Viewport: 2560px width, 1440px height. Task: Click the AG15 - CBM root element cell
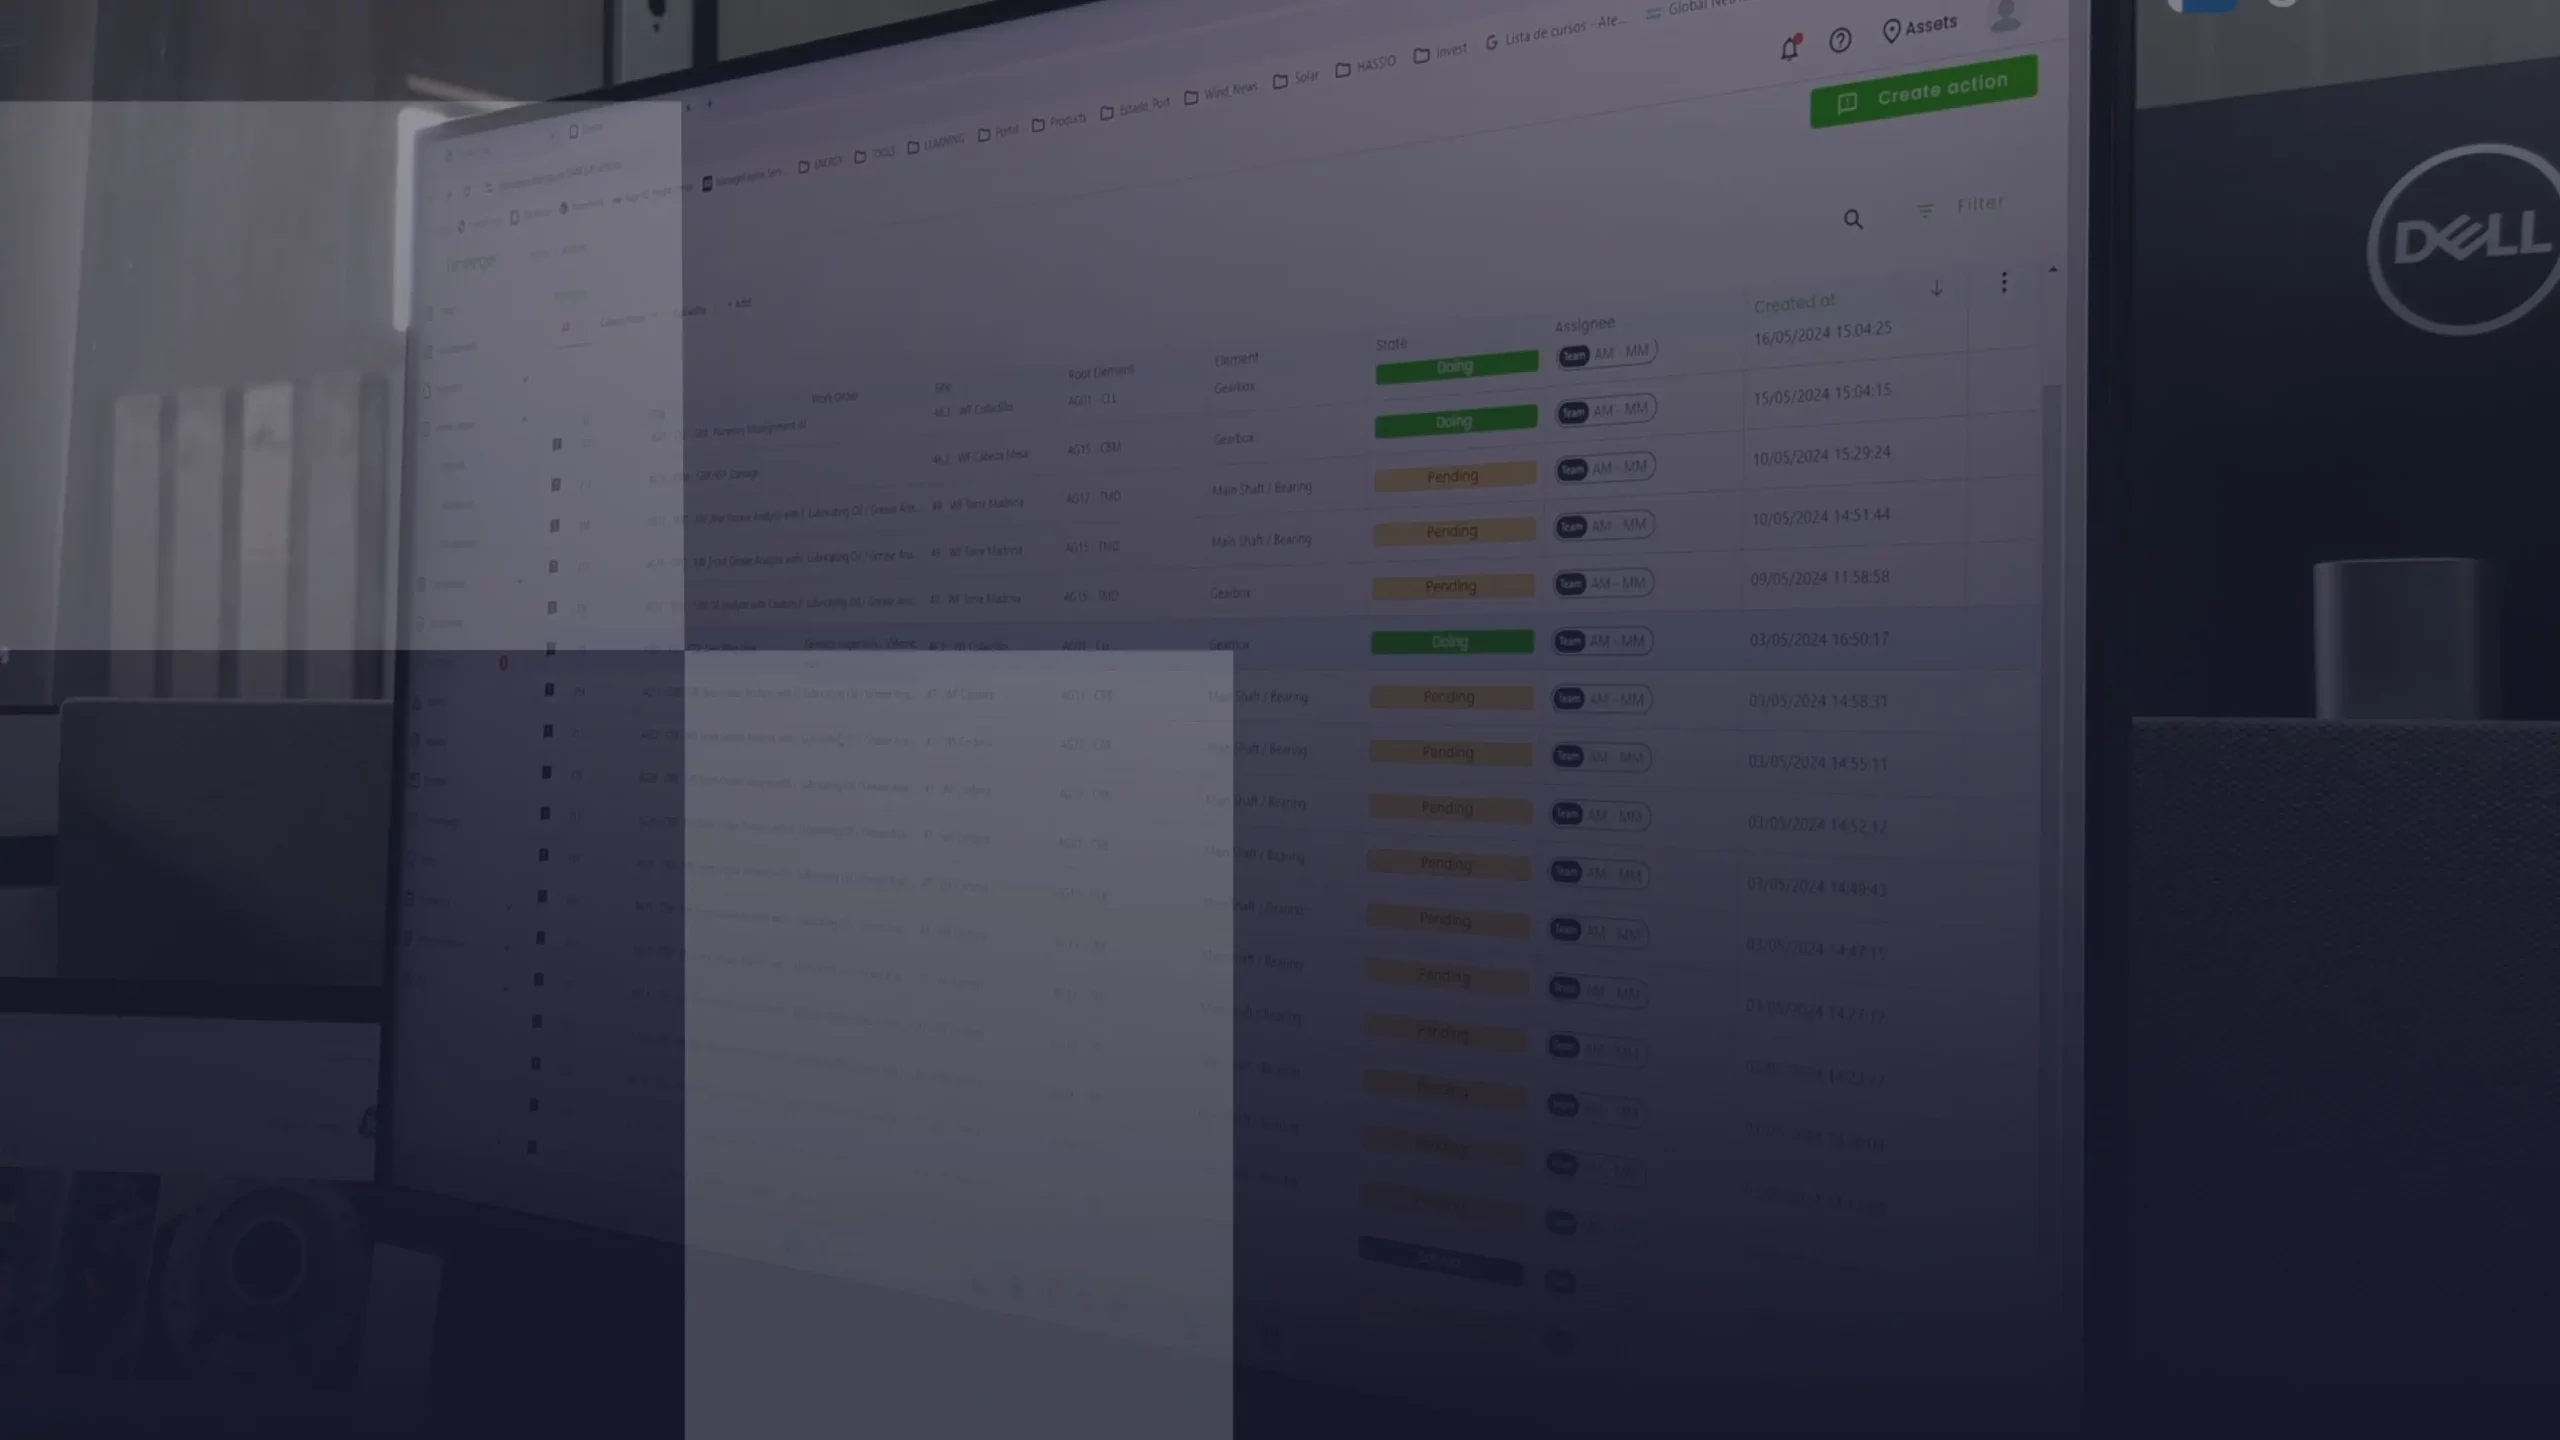click(x=1094, y=448)
